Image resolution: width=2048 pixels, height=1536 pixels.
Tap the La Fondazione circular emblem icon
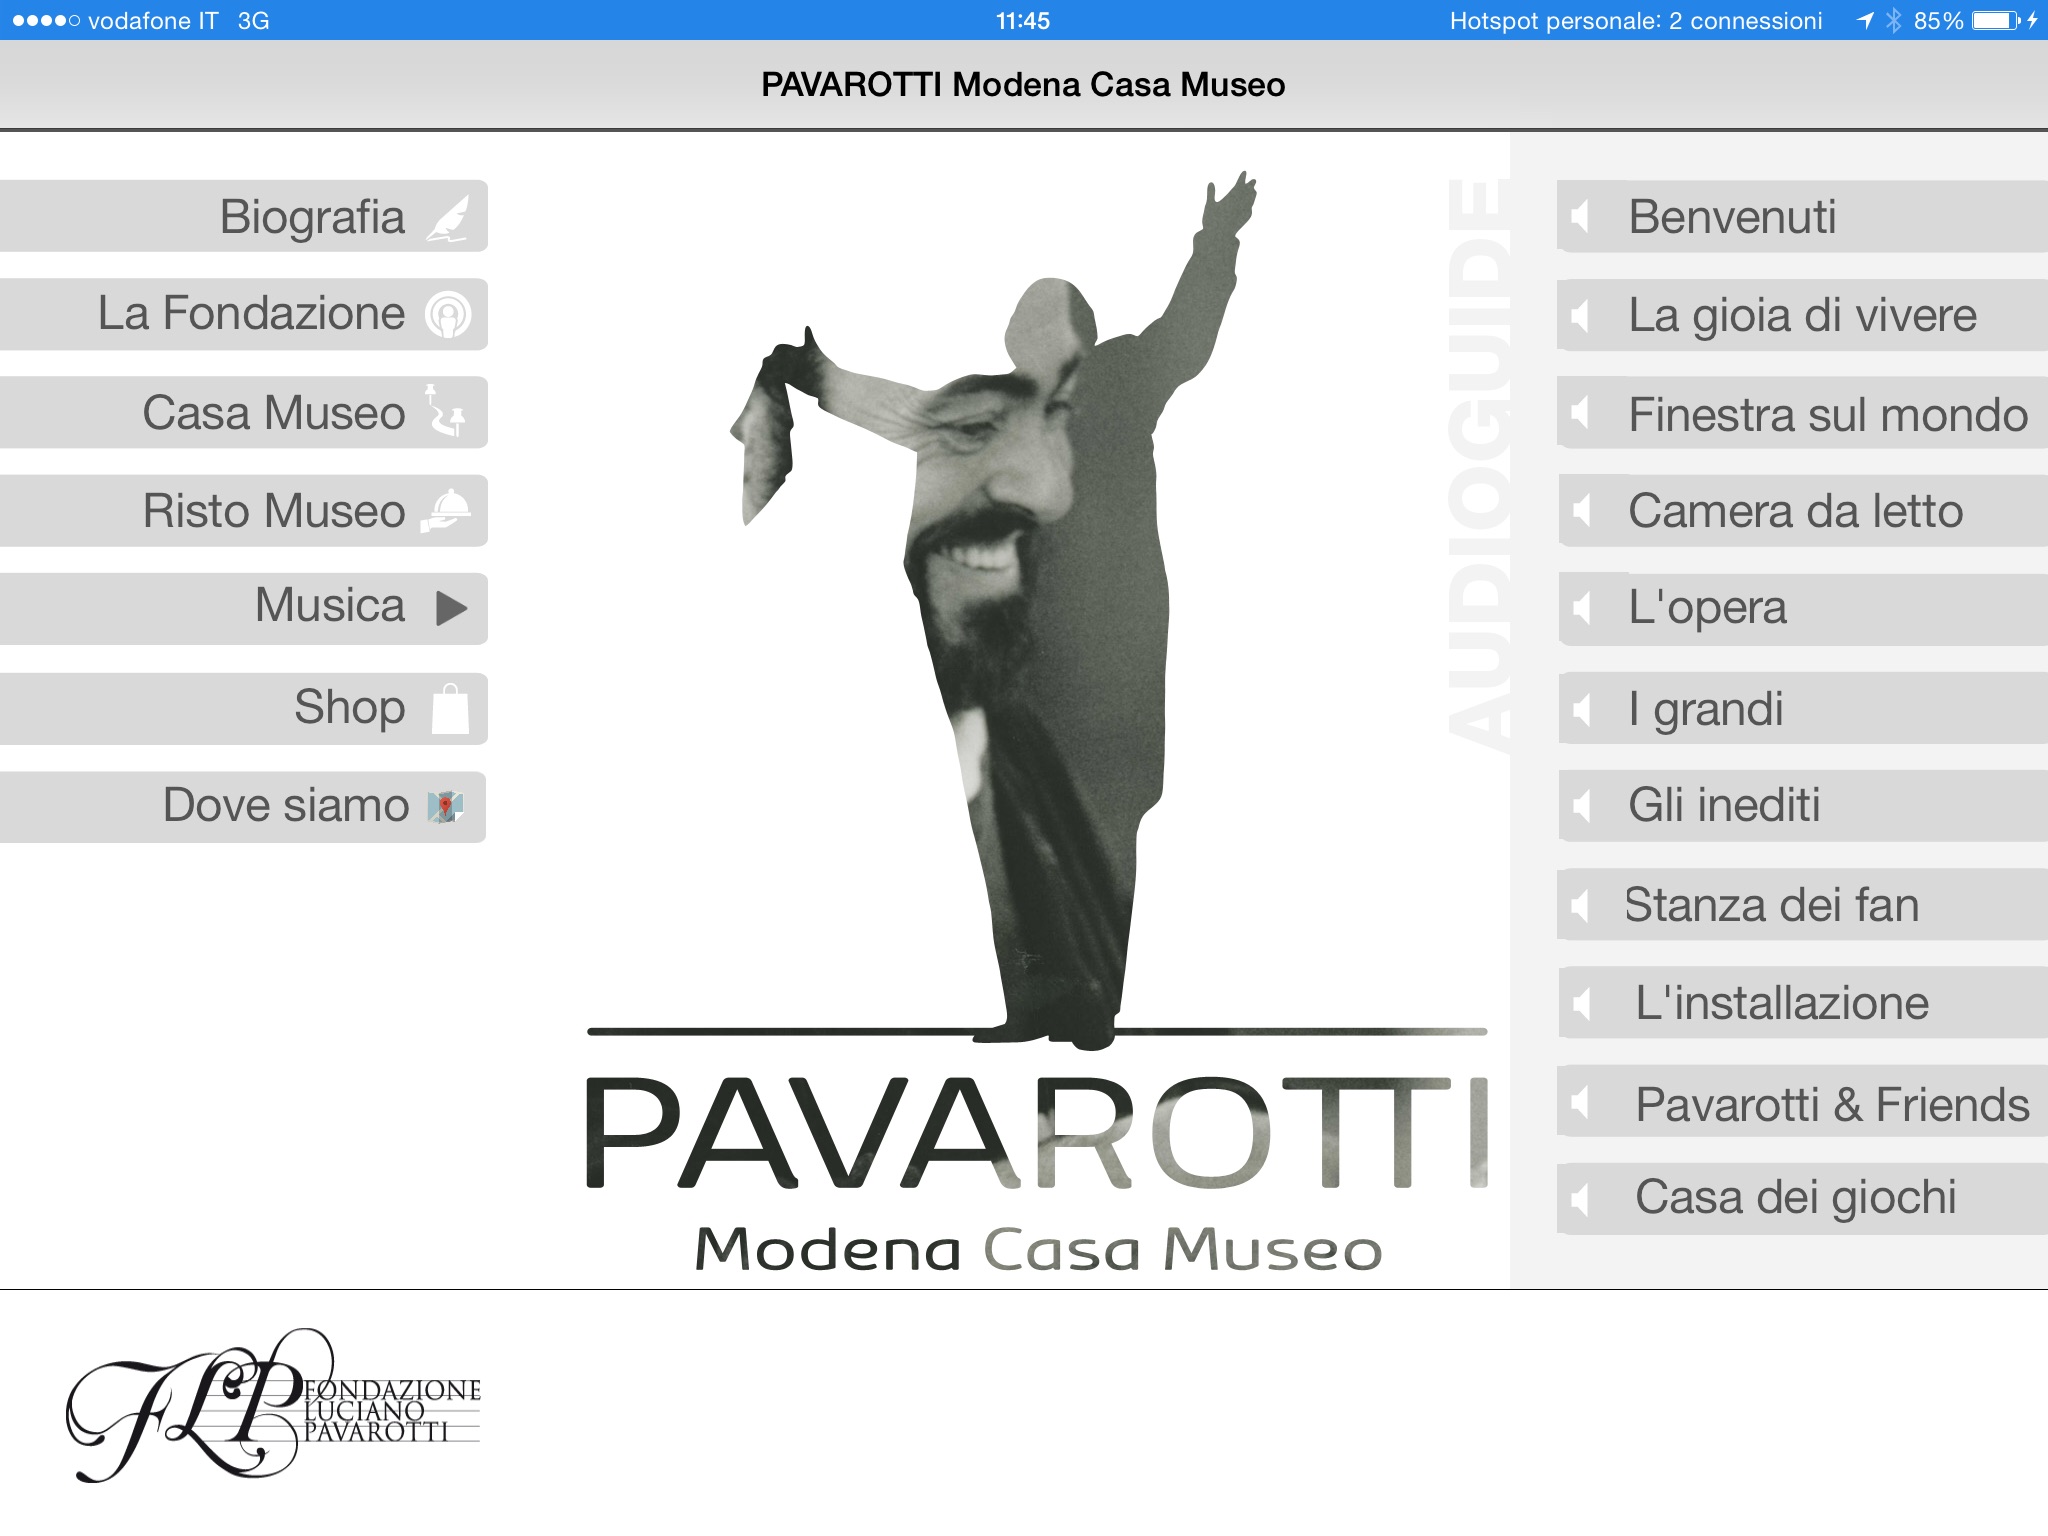pos(447,315)
